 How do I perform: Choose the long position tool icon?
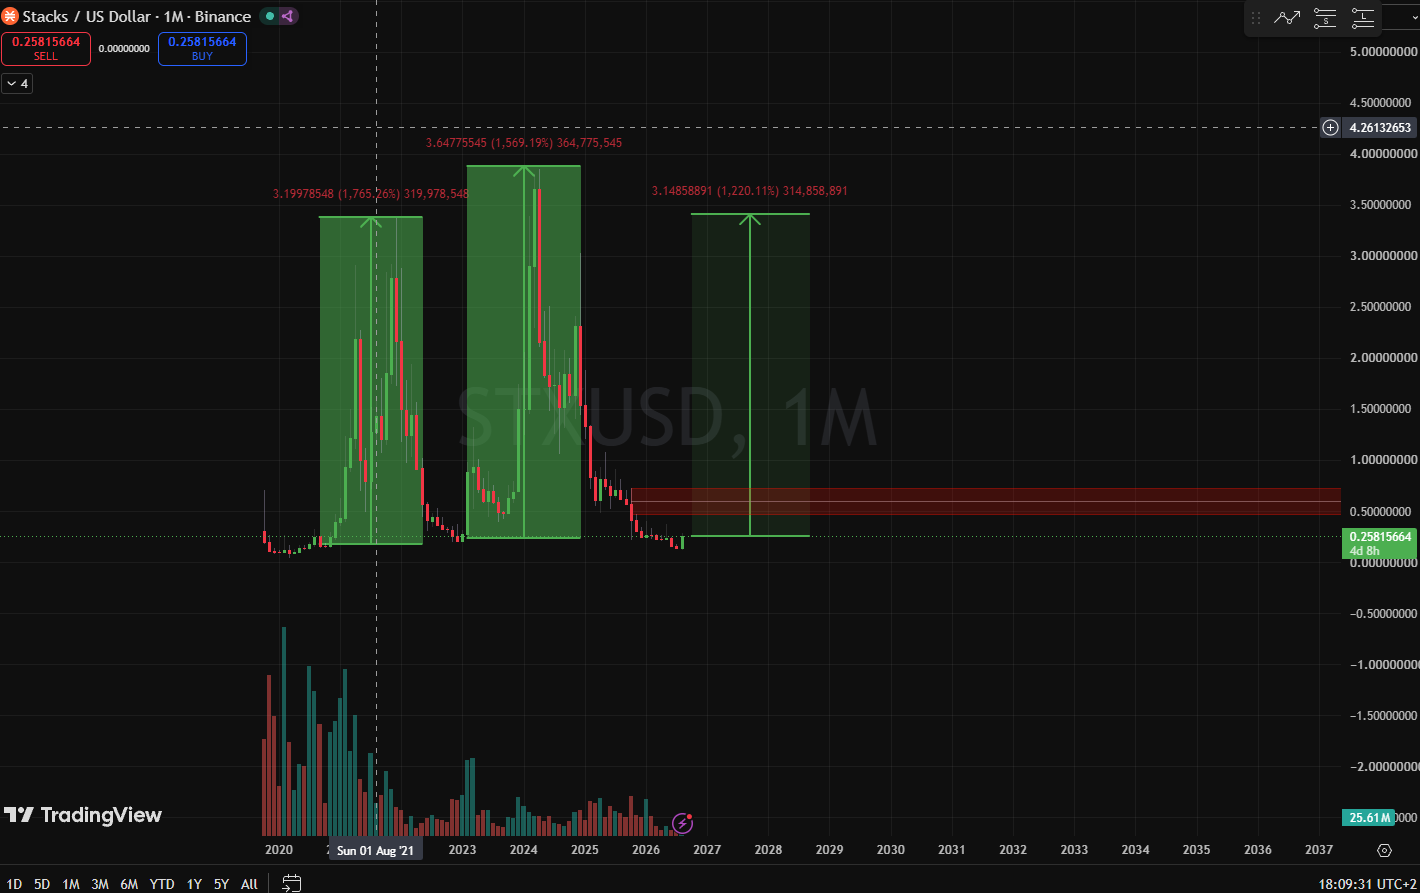point(1363,17)
